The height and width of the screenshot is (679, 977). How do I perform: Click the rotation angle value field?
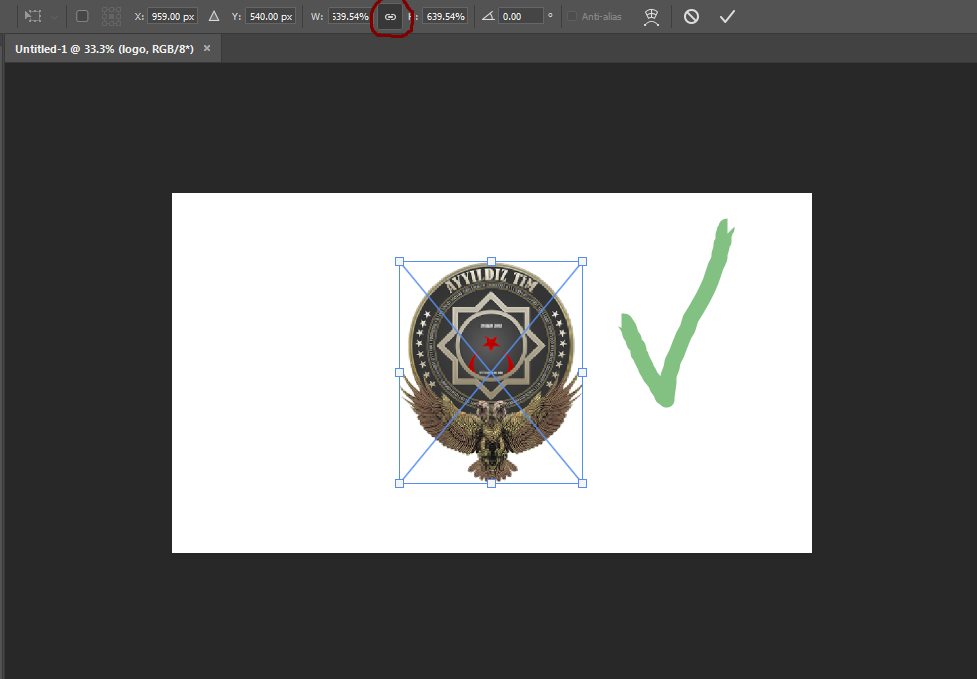tap(520, 17)
